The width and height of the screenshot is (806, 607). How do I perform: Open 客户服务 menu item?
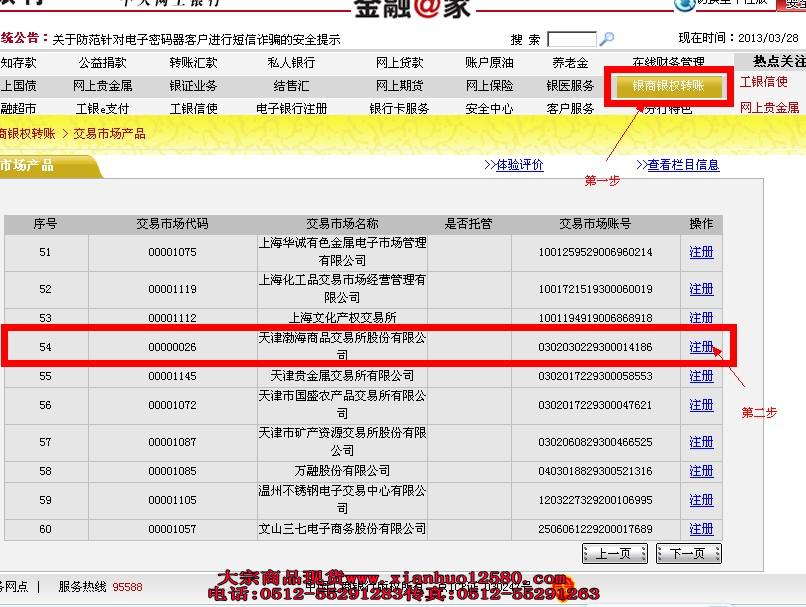[x=570, y=109]
